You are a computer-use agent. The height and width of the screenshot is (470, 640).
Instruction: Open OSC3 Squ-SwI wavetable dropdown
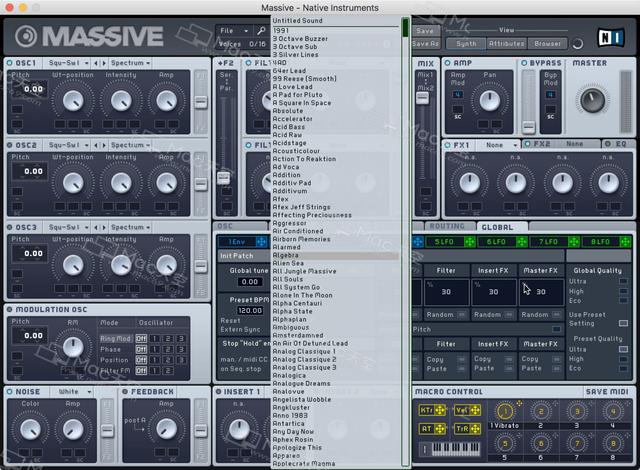(x=68, y=227)
